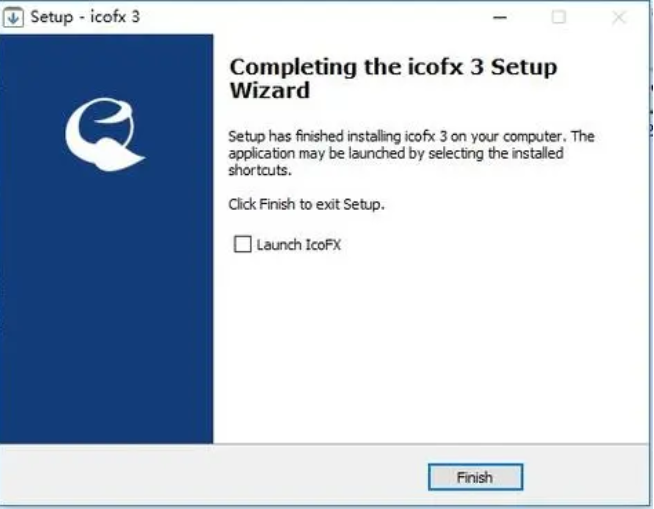Viewport: 654px width, 509px height.
Task: Click the Finish button
Action: click(475, 477)
